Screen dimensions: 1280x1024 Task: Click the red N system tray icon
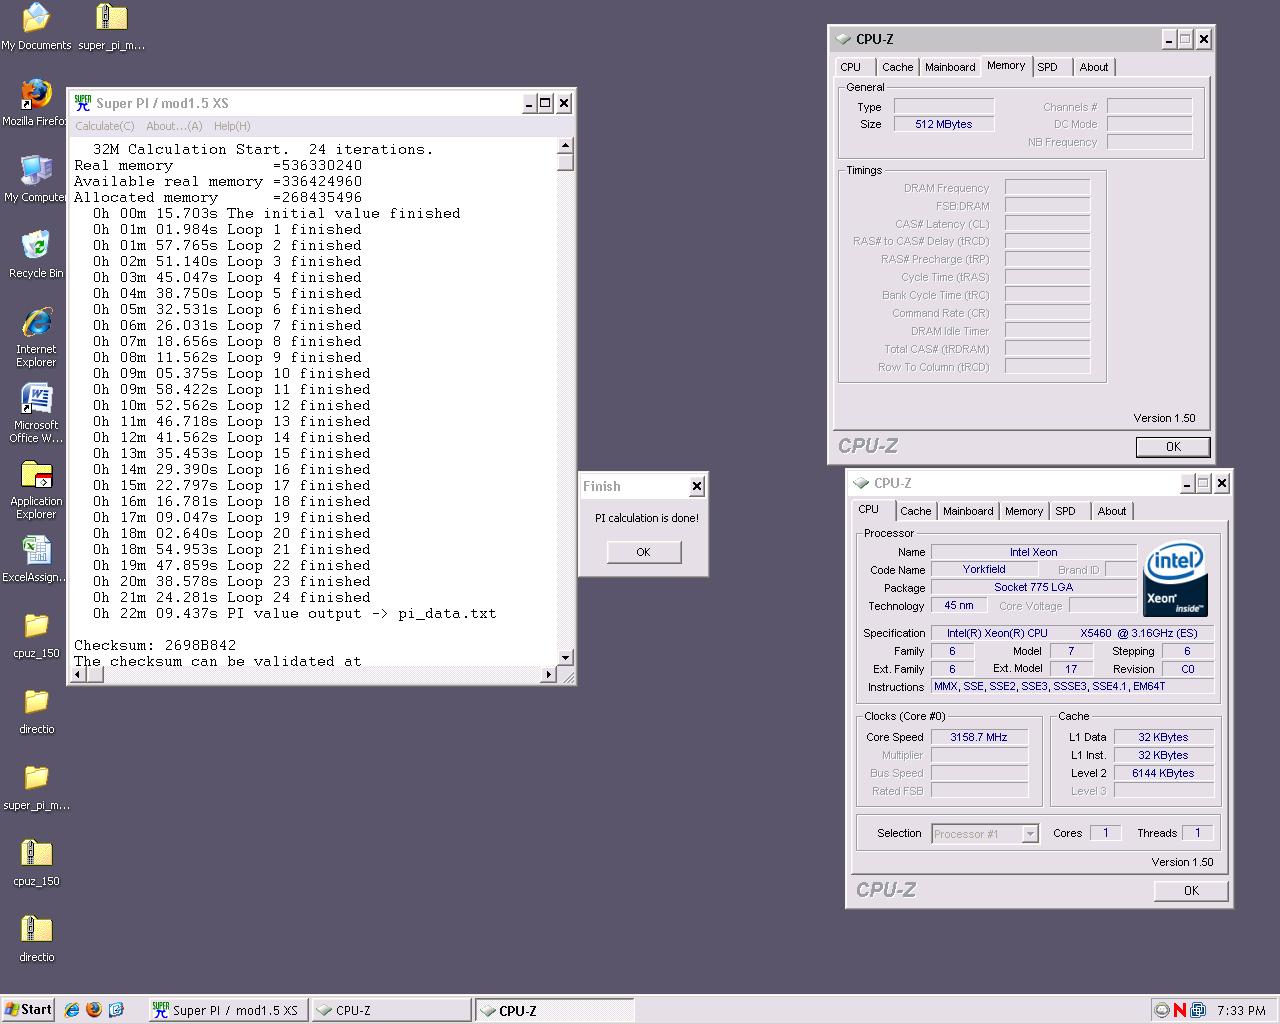[x=1180, y=1010]
